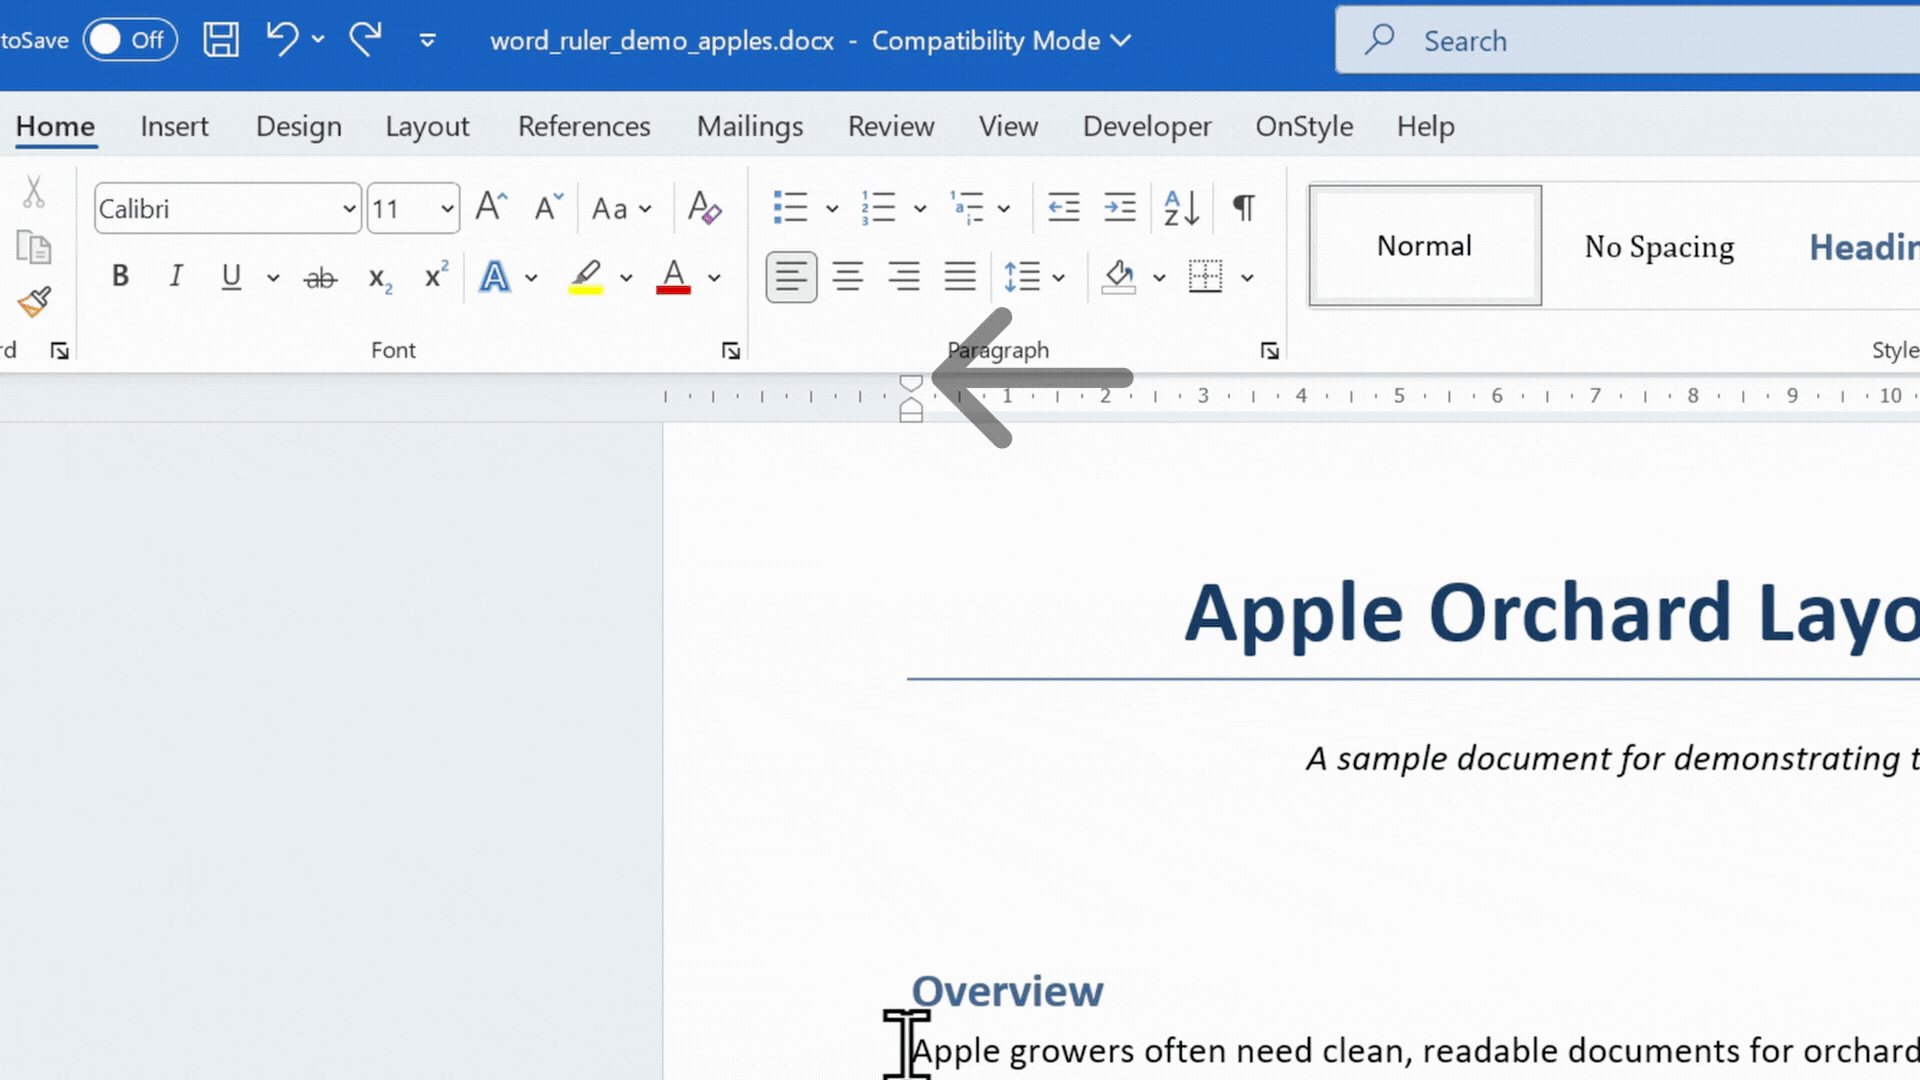Decrease paragraph indent
Viewport: 1920px width, 1080px height.
click(x=1063, y=208)
